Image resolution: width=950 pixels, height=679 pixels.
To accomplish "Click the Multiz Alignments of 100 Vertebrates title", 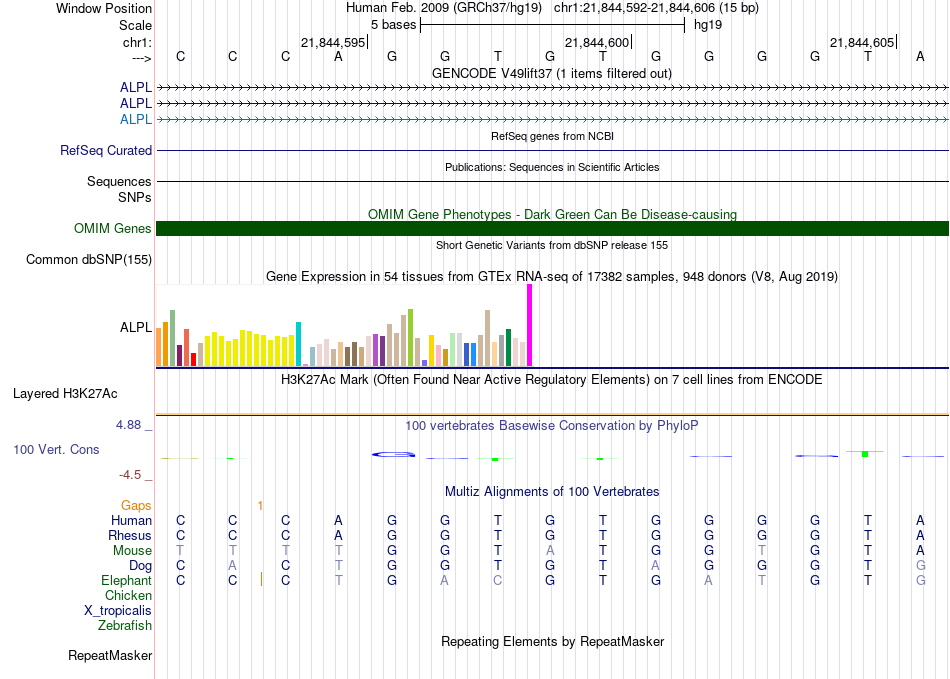I will click(552, 492).
